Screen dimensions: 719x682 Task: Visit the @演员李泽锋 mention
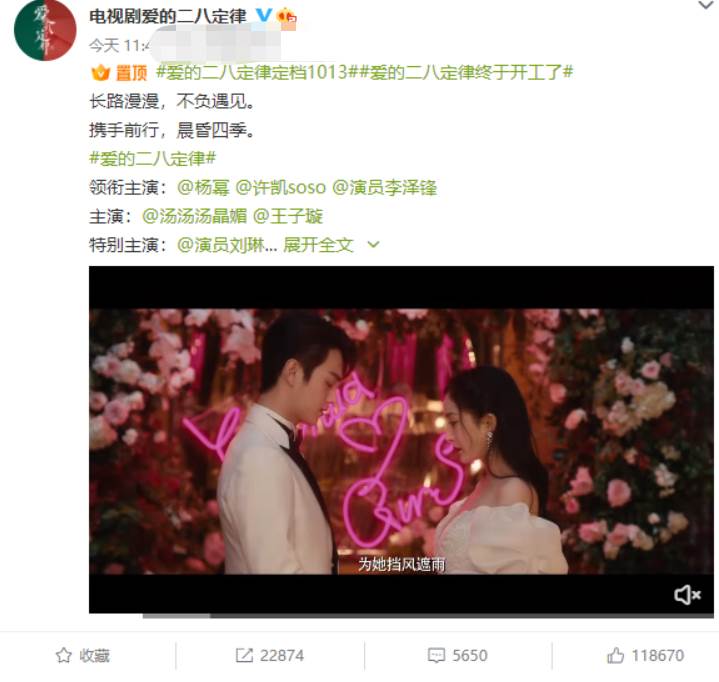[384, 188]
